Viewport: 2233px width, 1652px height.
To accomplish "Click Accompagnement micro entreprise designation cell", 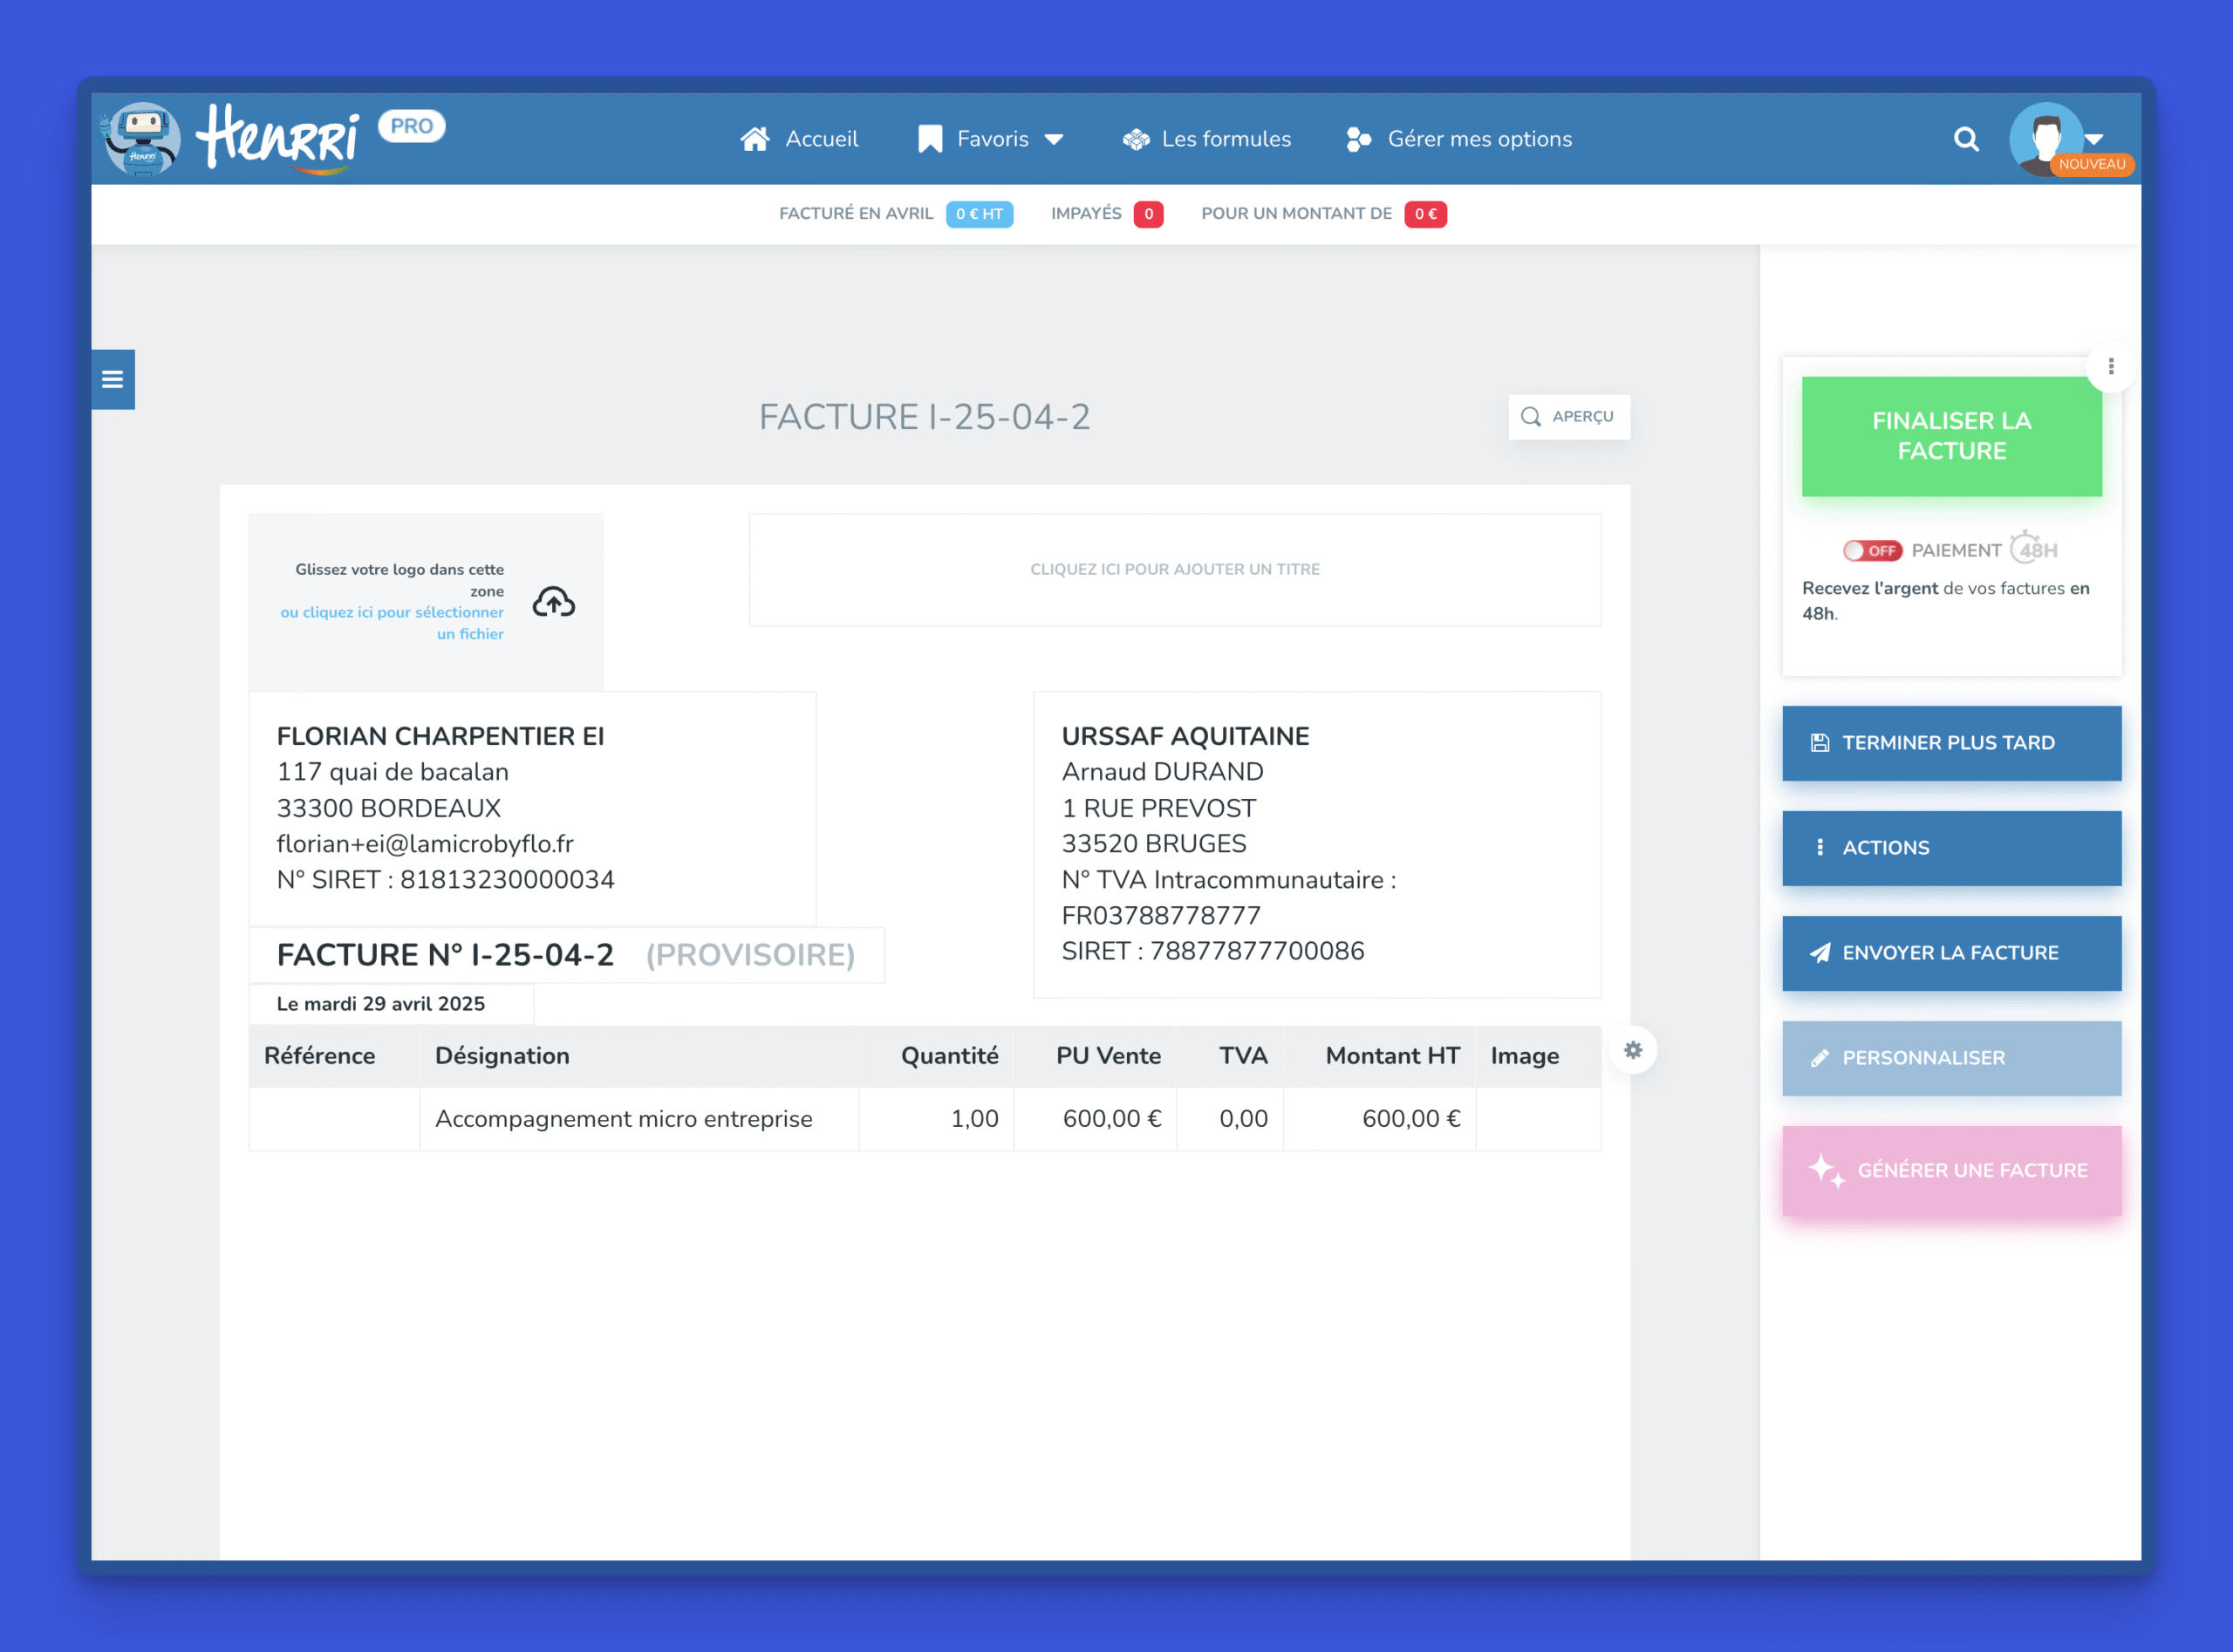I will point(638,1119).
